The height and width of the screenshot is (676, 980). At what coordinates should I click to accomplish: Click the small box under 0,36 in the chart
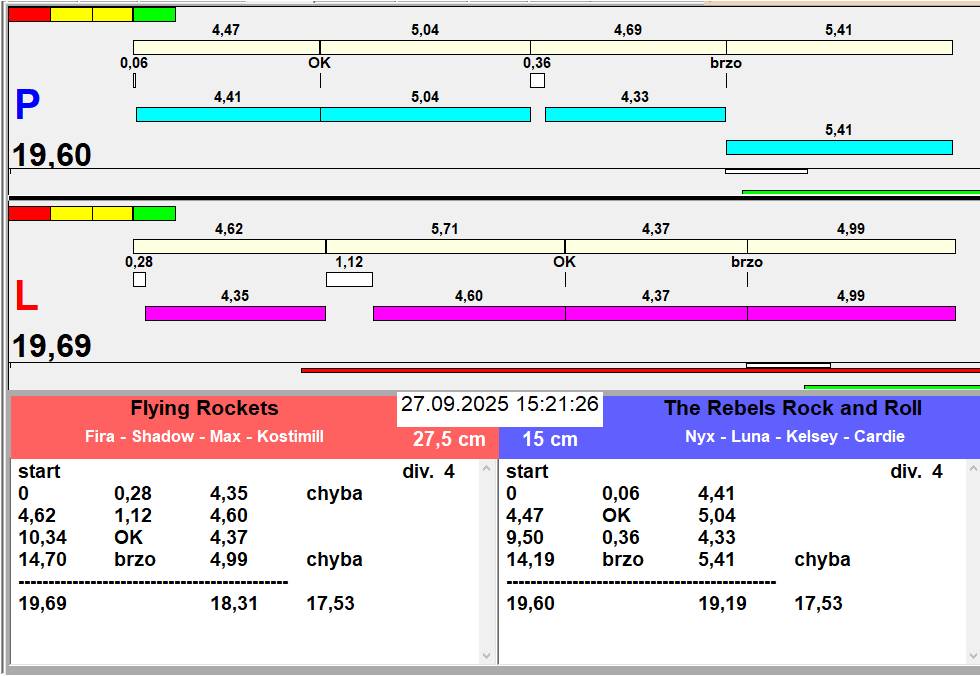click(537, 81)
